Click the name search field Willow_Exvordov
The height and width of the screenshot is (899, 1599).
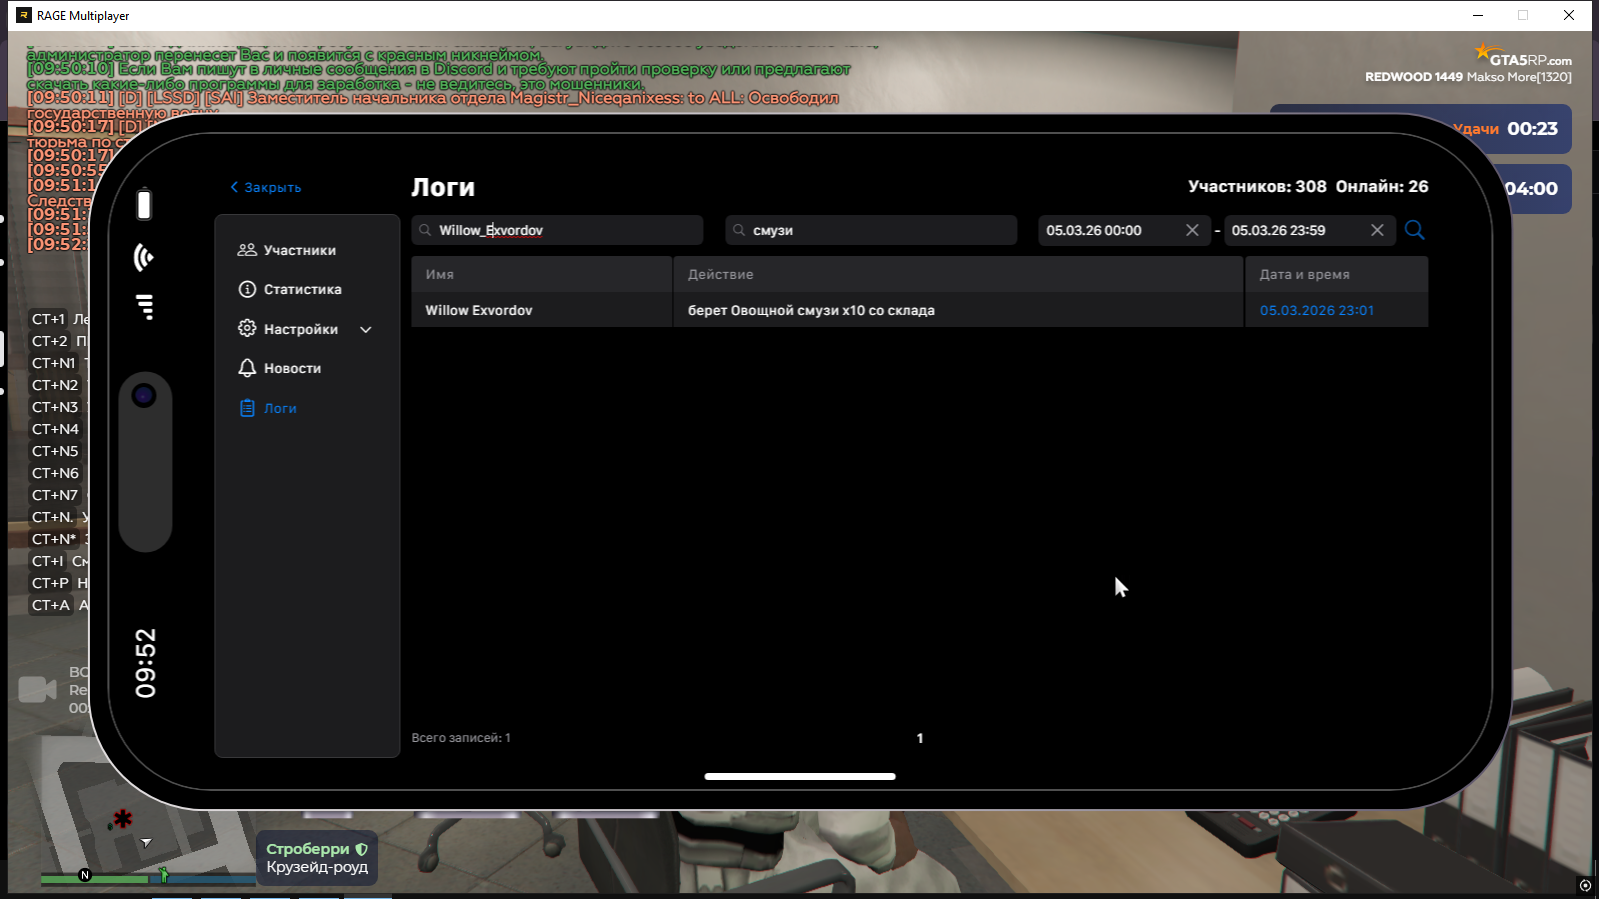click(x=557, y=230)
